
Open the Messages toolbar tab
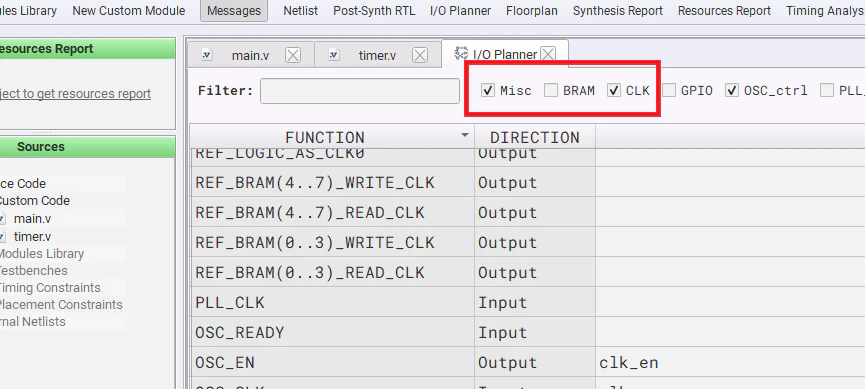[x=234, y=10]
